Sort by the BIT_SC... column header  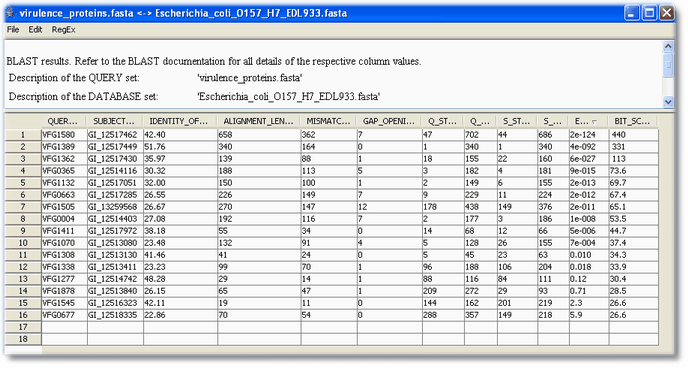(633, 121)
